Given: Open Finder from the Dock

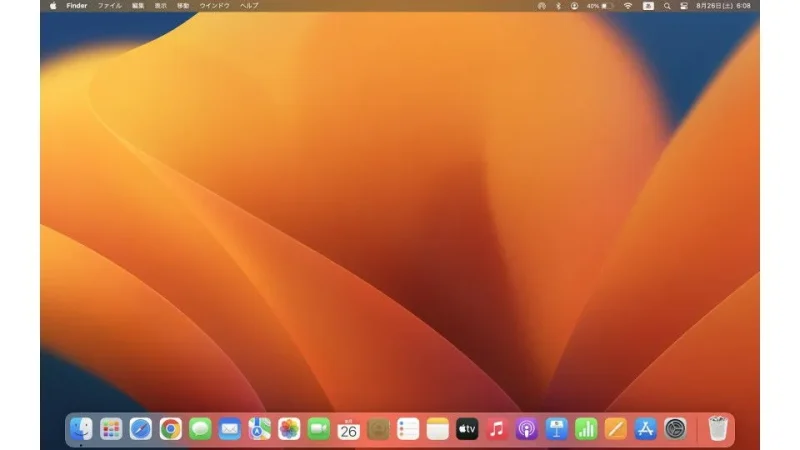Looking at the screenshot, I should 81,429.
